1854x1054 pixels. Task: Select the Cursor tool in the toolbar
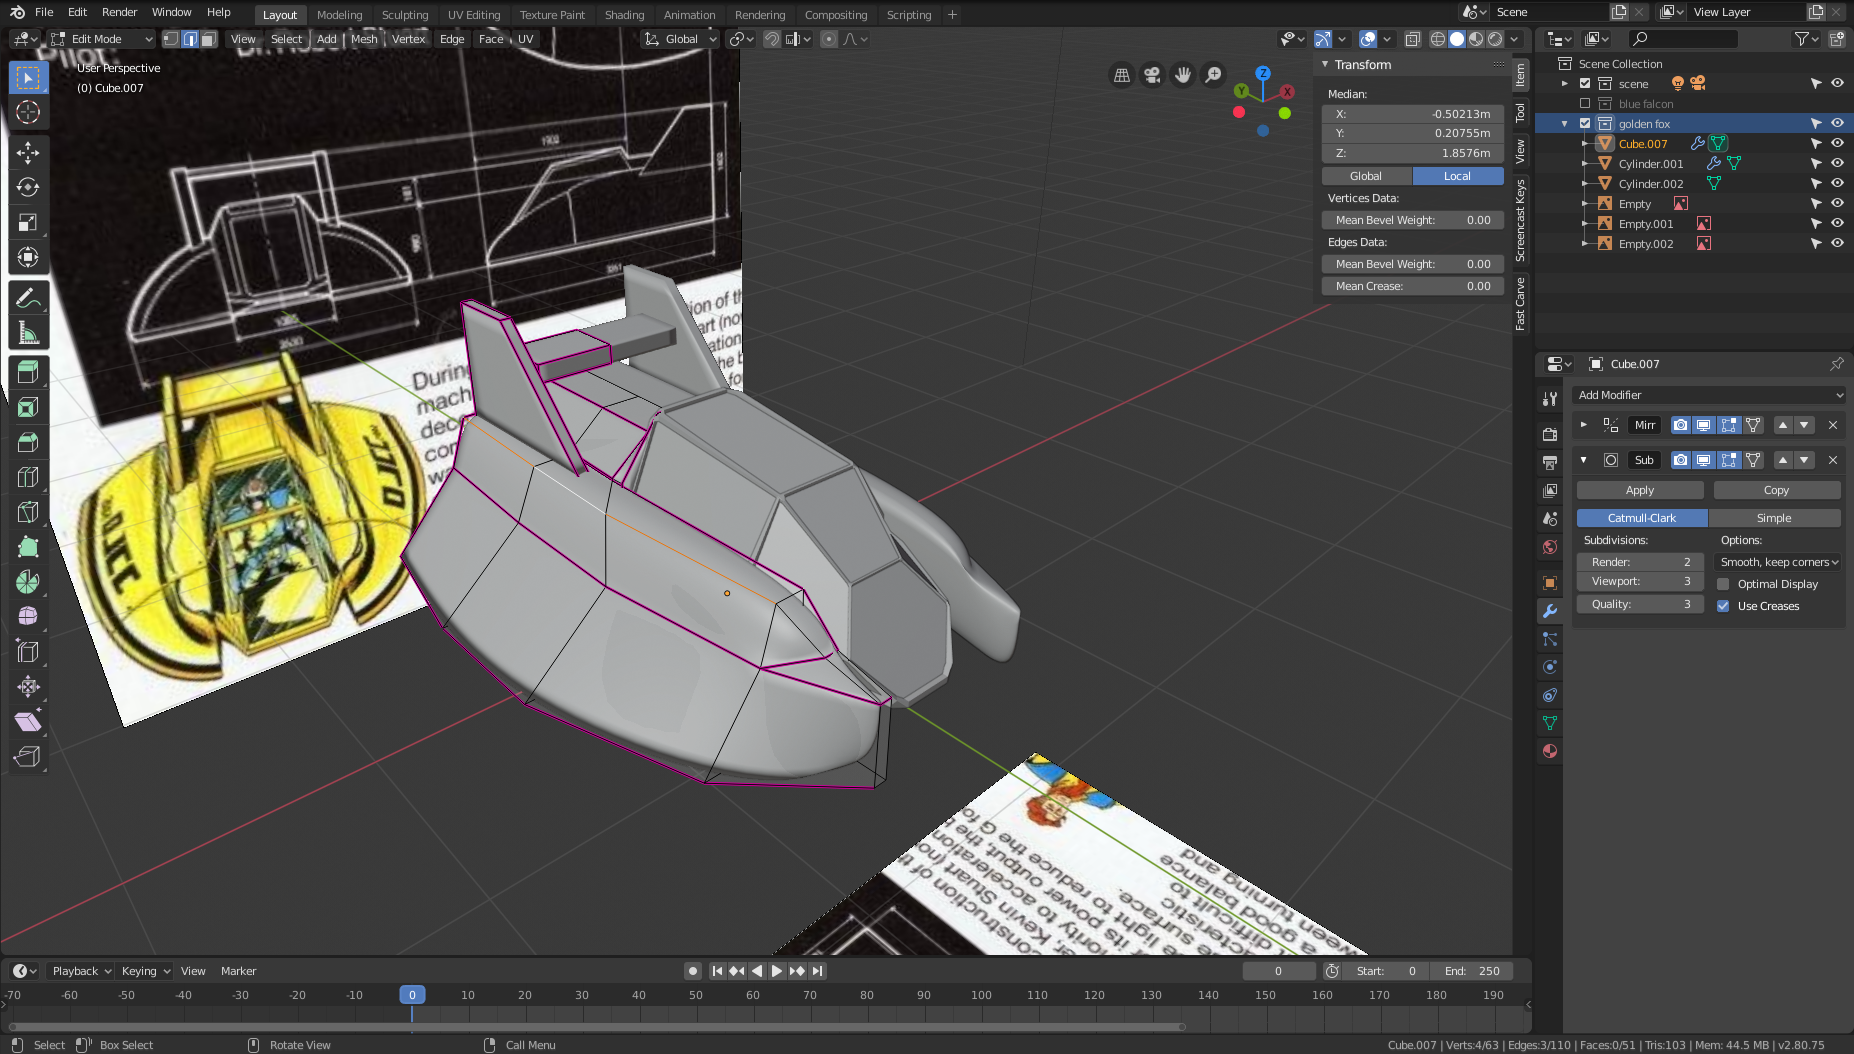[x=28, y=112]
